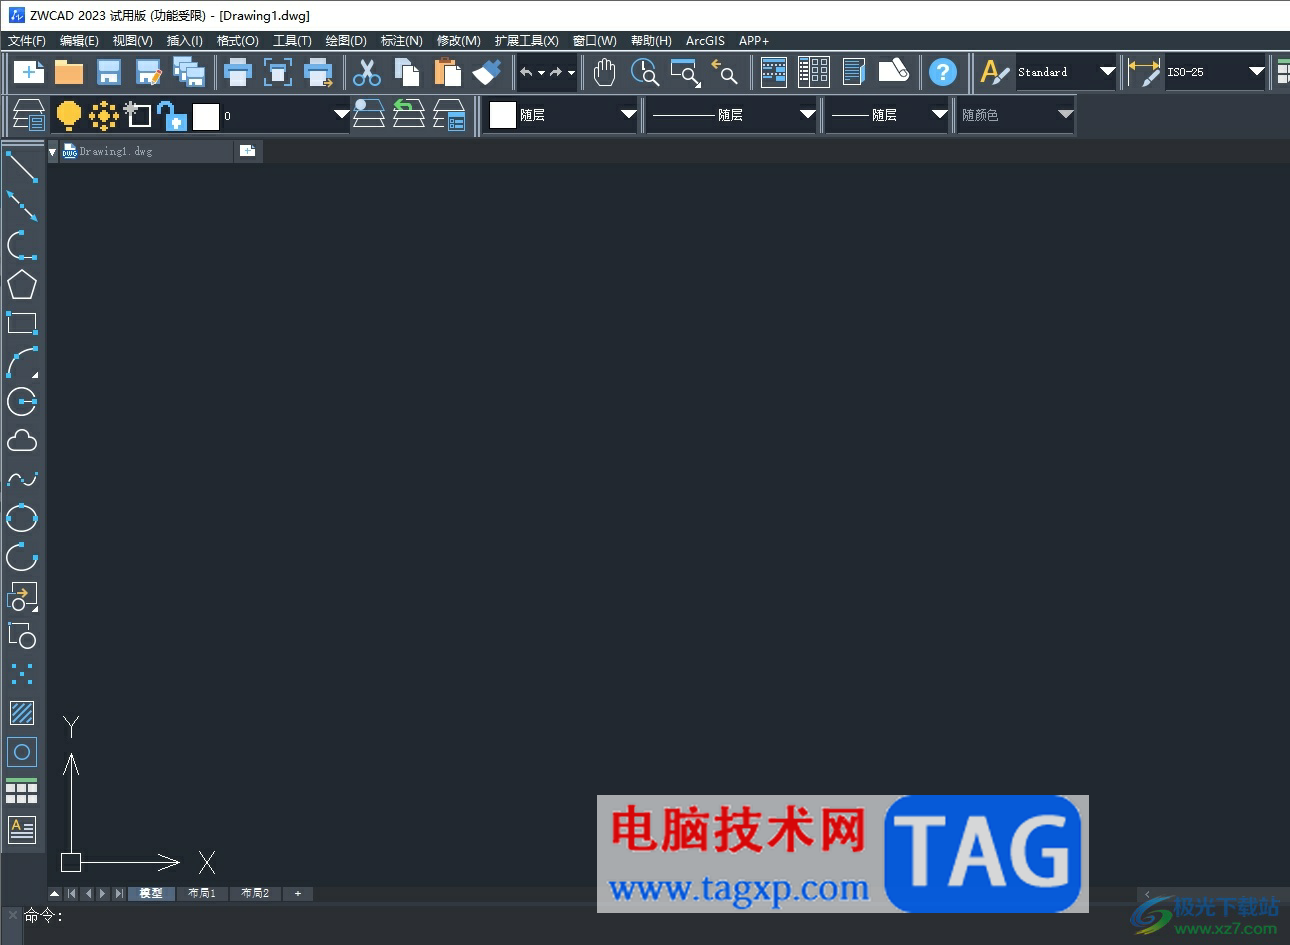Select the Hatch fill tool
The image size is (1290, 945).
pos(22,712)
